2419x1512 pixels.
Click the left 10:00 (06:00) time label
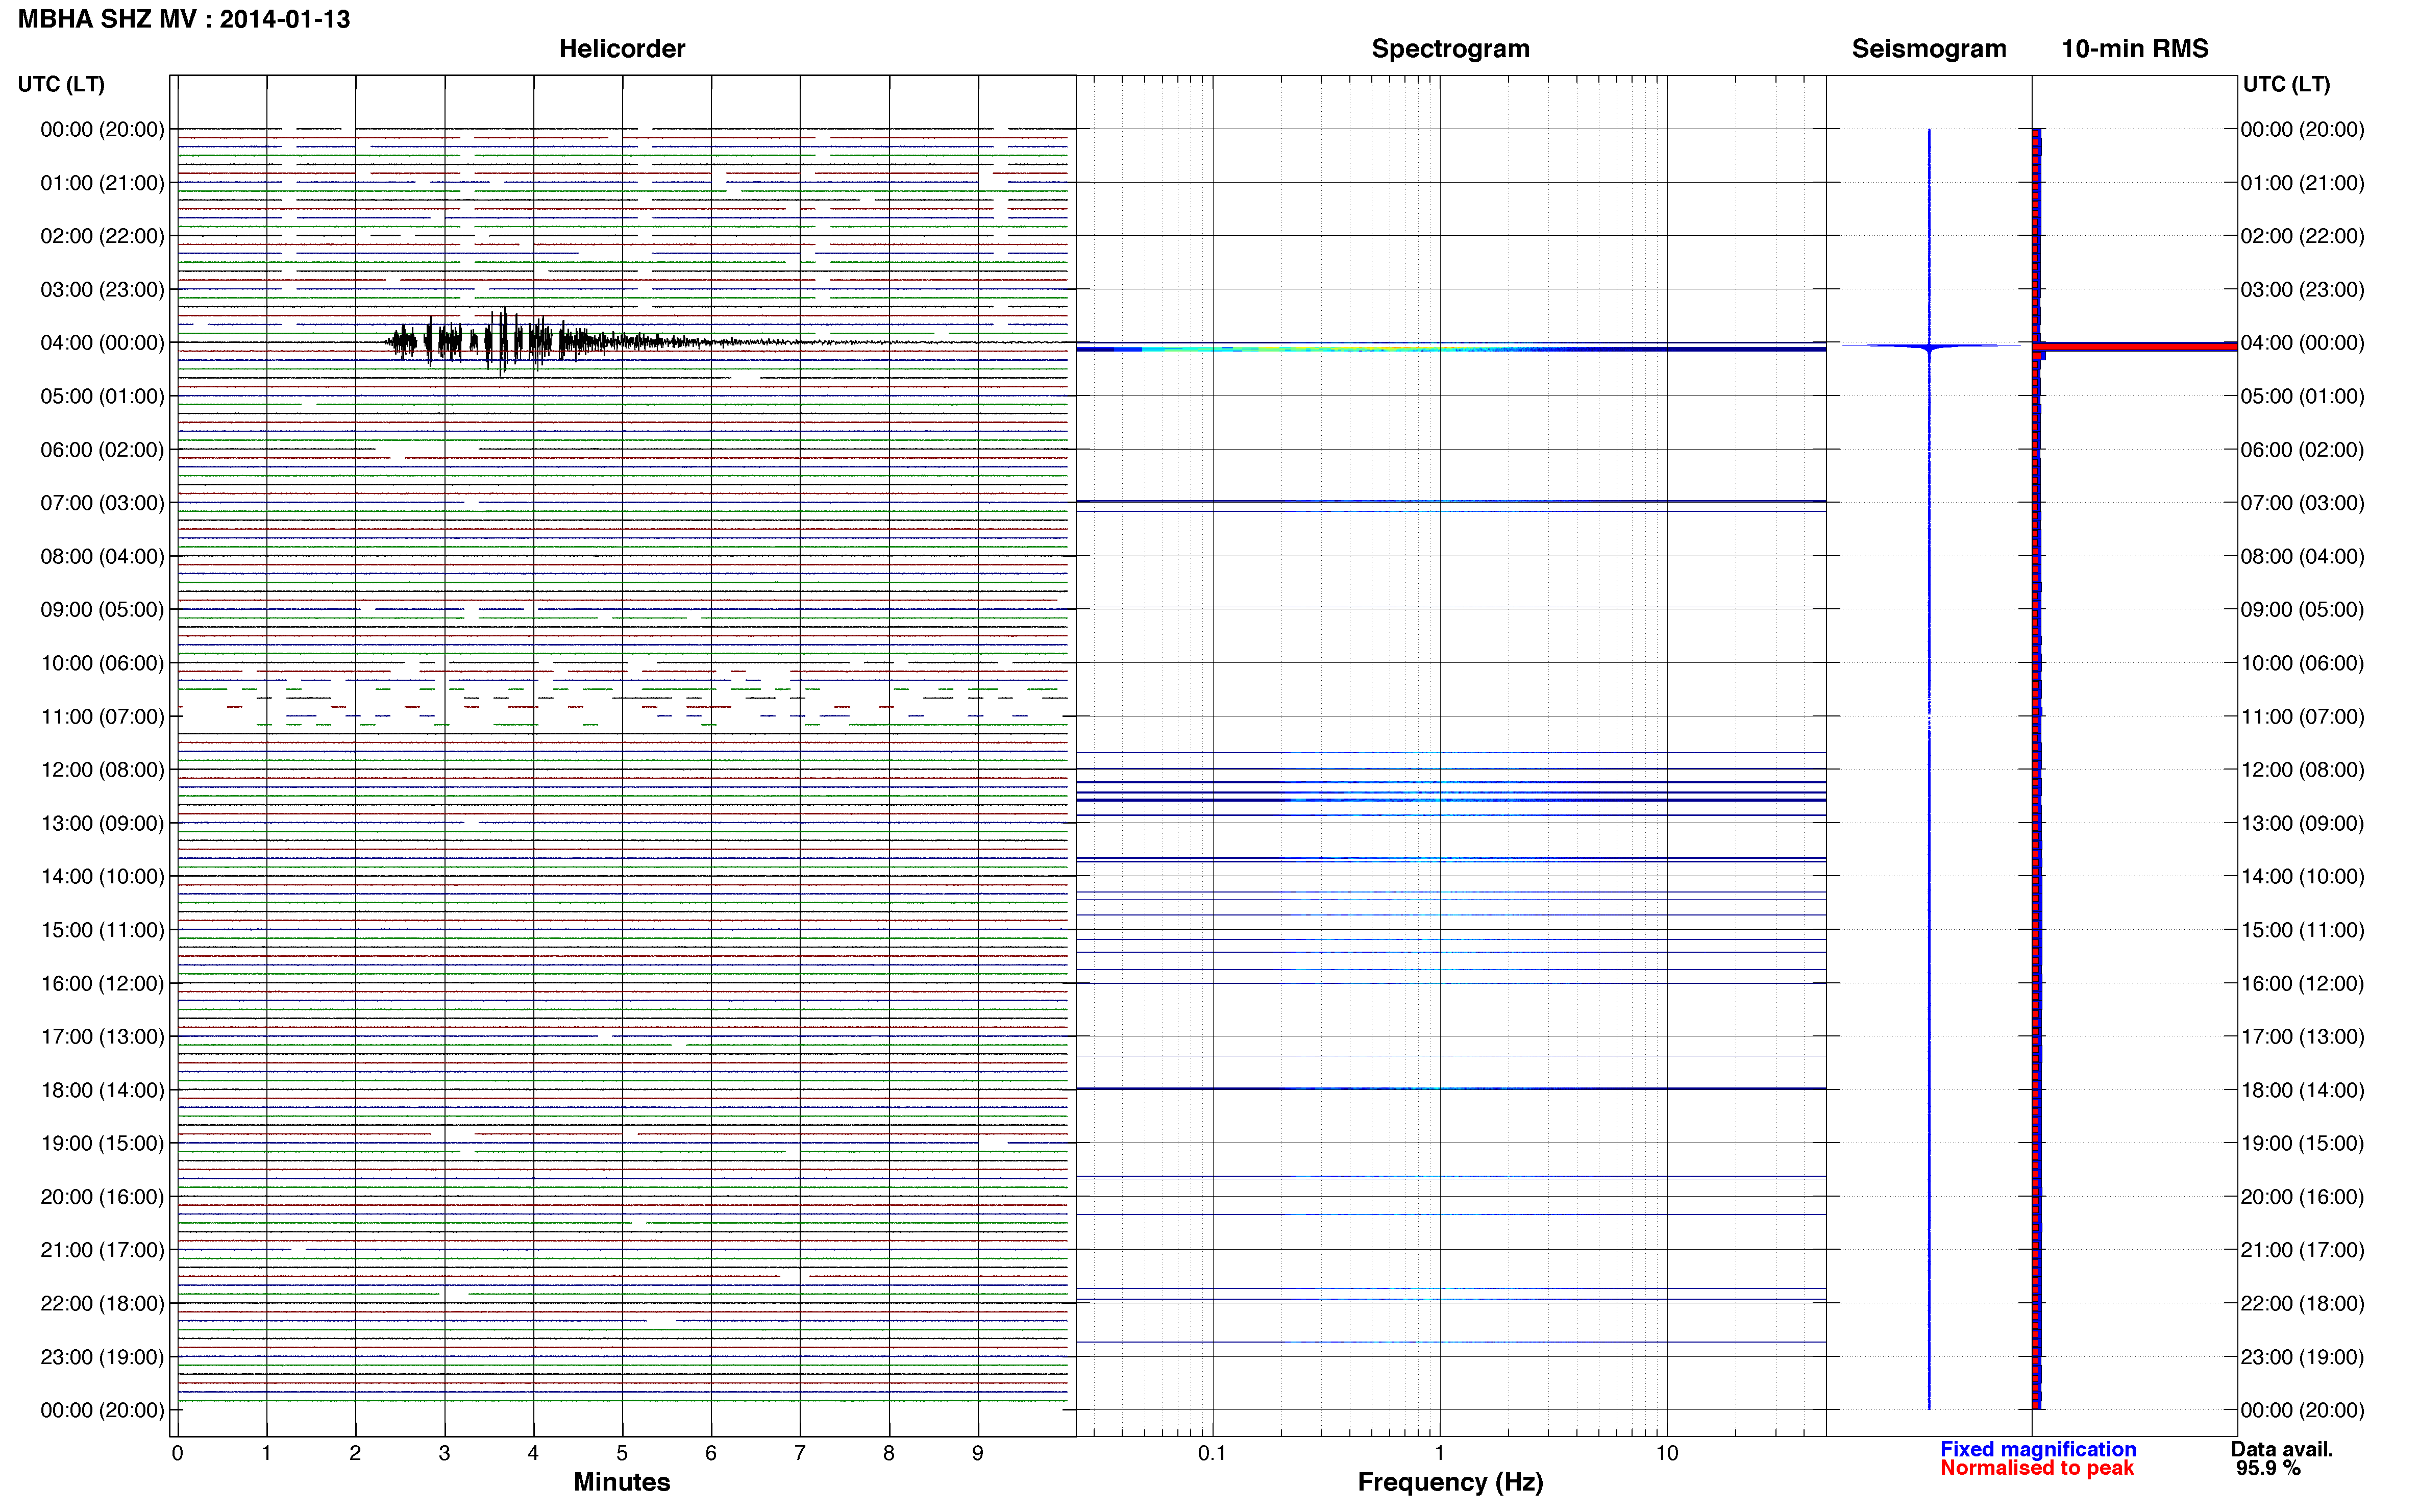(102, 663)
